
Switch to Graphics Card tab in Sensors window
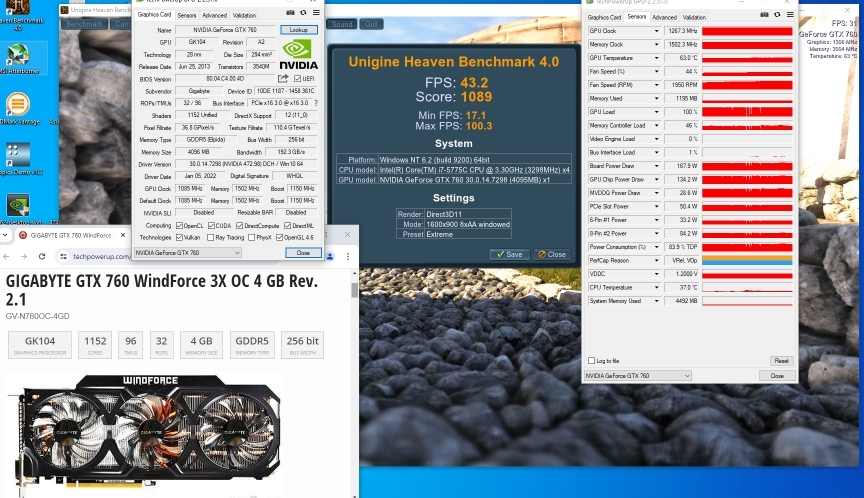click(x=604, y=18)
